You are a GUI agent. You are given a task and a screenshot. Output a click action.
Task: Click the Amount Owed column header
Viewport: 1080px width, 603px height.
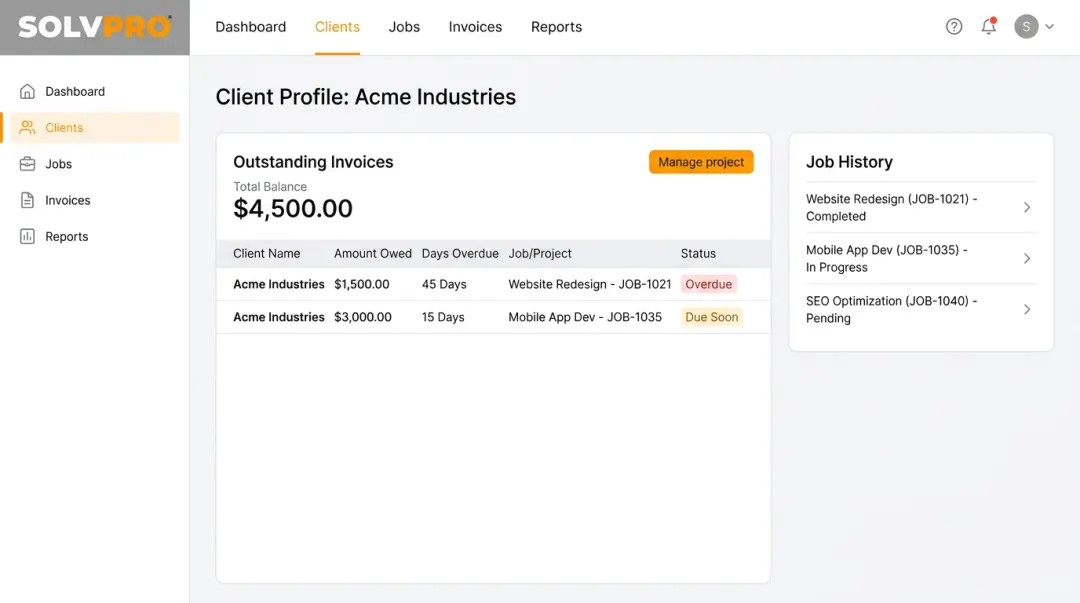pyautogui.click(x=373, y=254)
